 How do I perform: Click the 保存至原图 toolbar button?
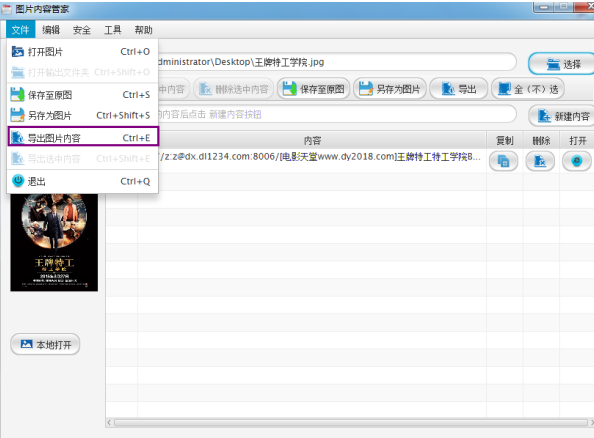314,89
